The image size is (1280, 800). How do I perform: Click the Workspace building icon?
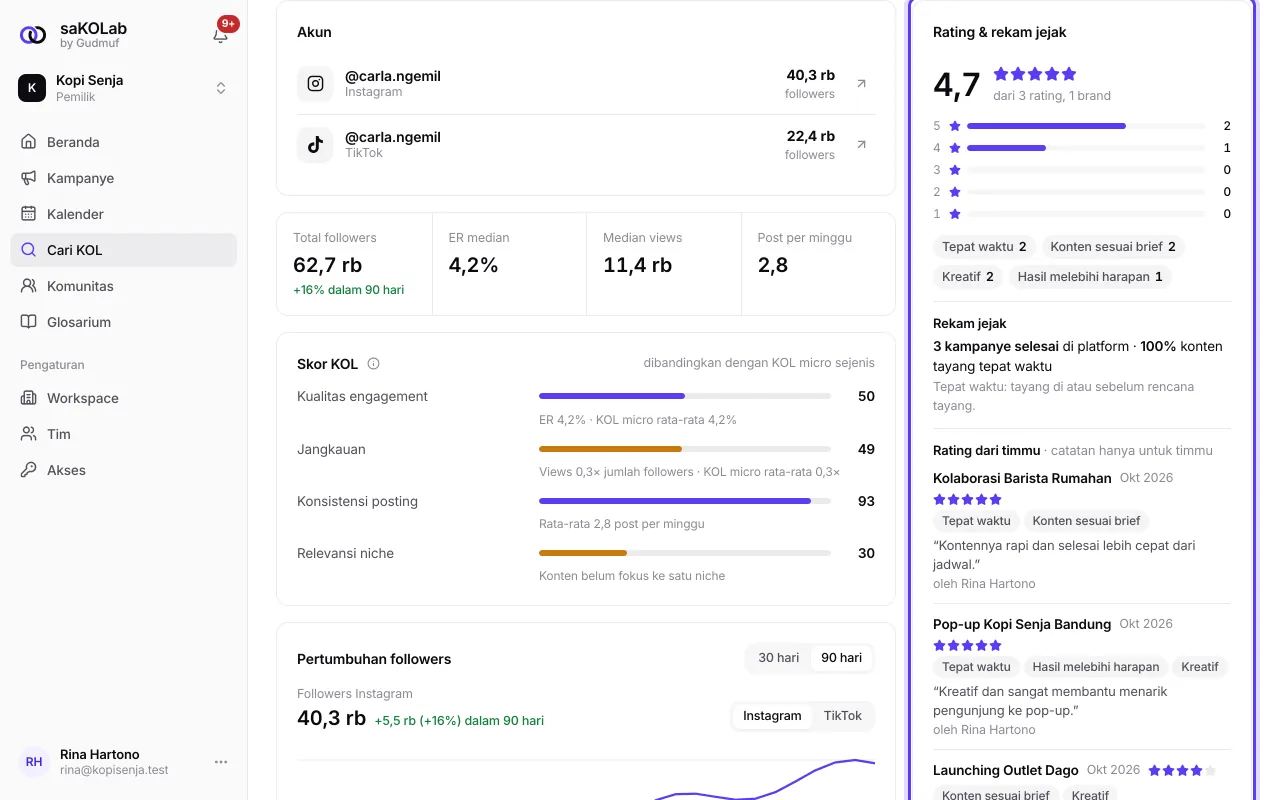[28, 398]
